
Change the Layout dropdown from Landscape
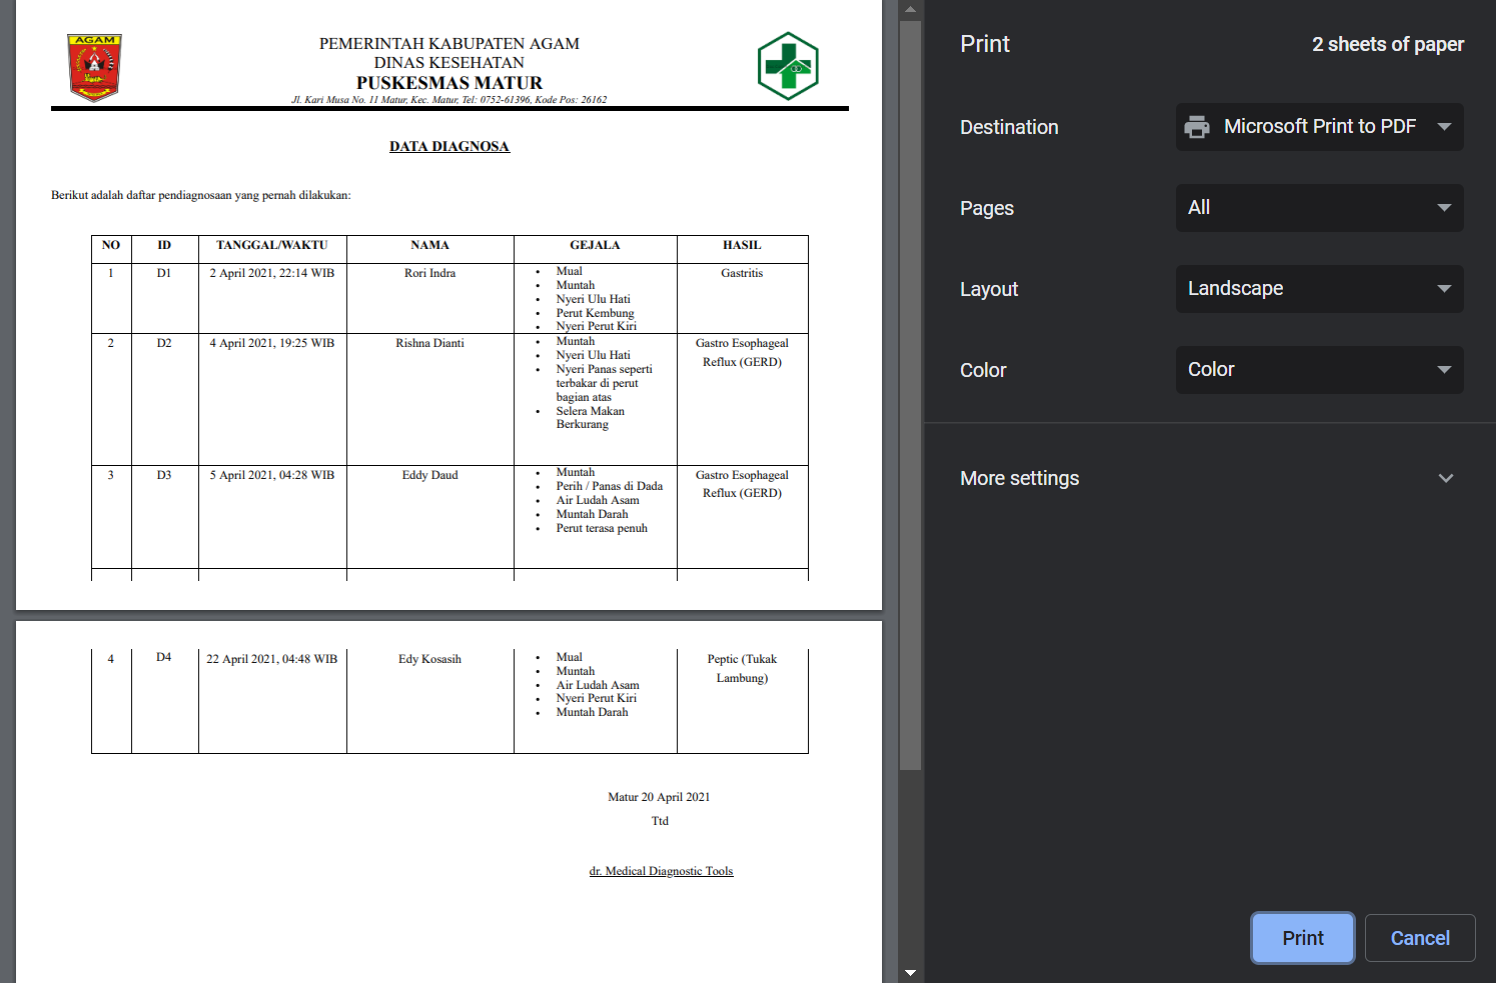pyautogui.click(x=1319, y=289)
